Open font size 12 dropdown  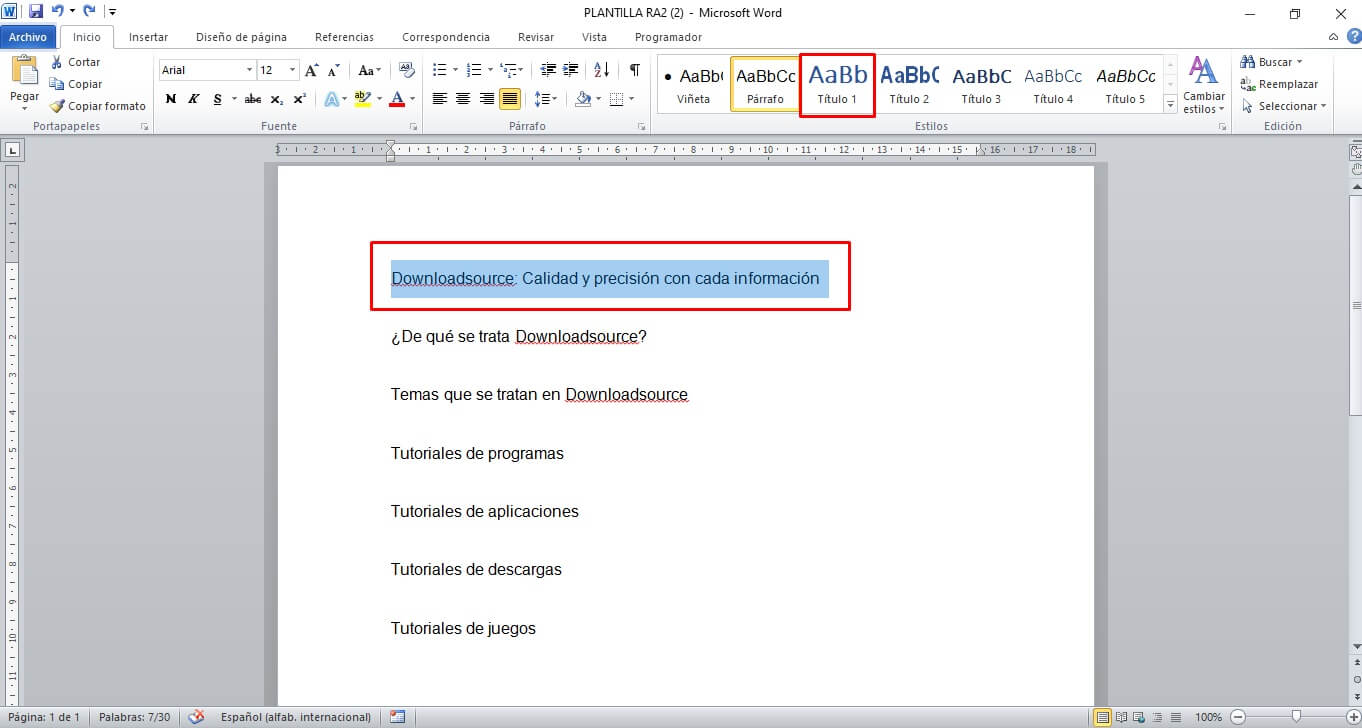click(292, 70)
